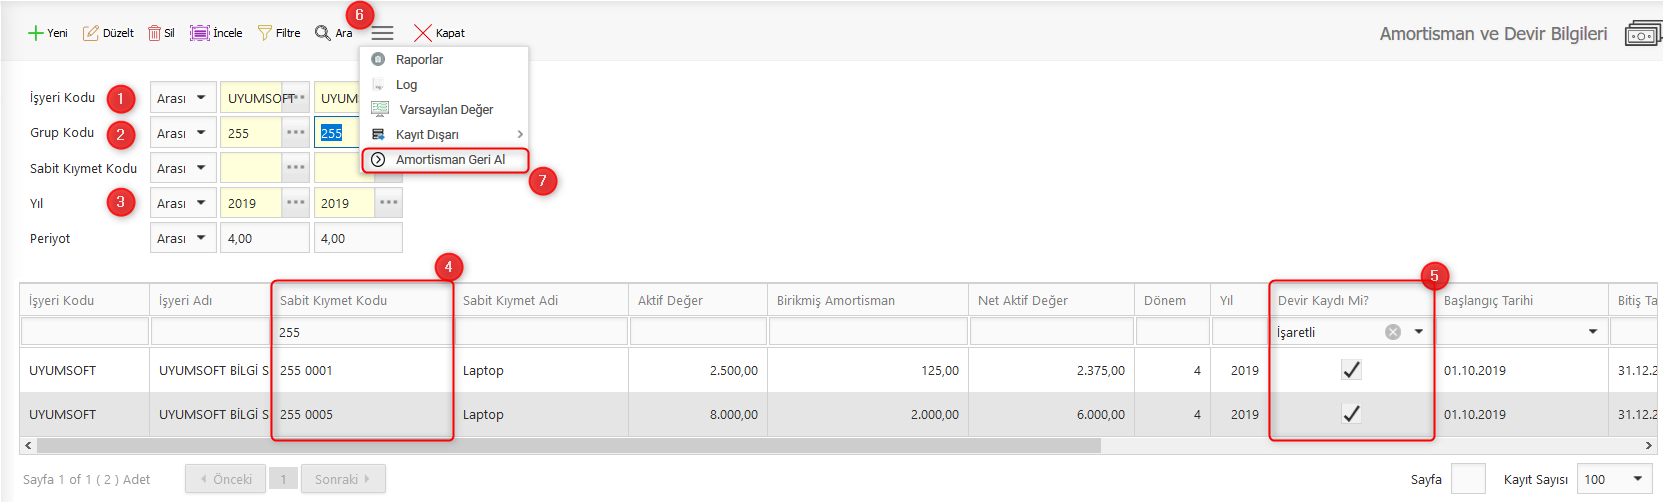Clear the İşaretli filter with the X

click(1393, 332)
